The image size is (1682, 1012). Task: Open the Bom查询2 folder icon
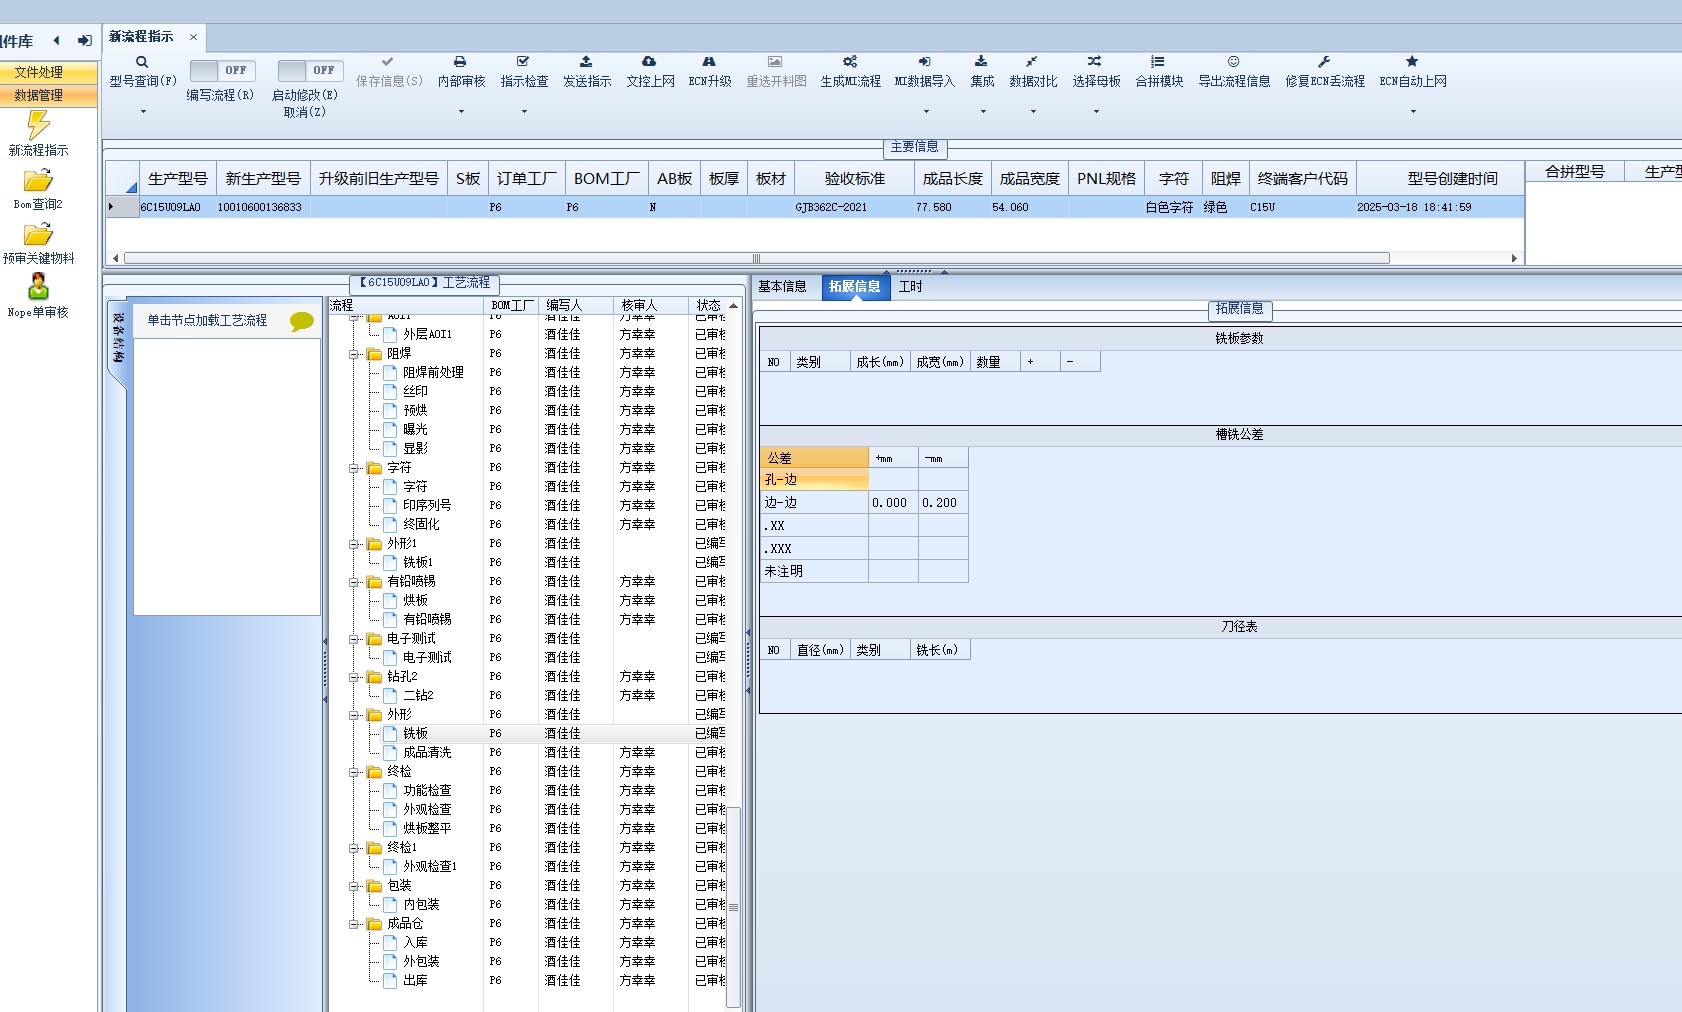(x=38, y=180)
